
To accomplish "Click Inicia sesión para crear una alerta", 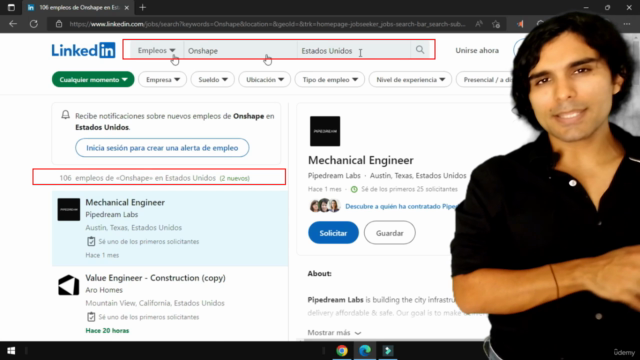I will [162, 148].
